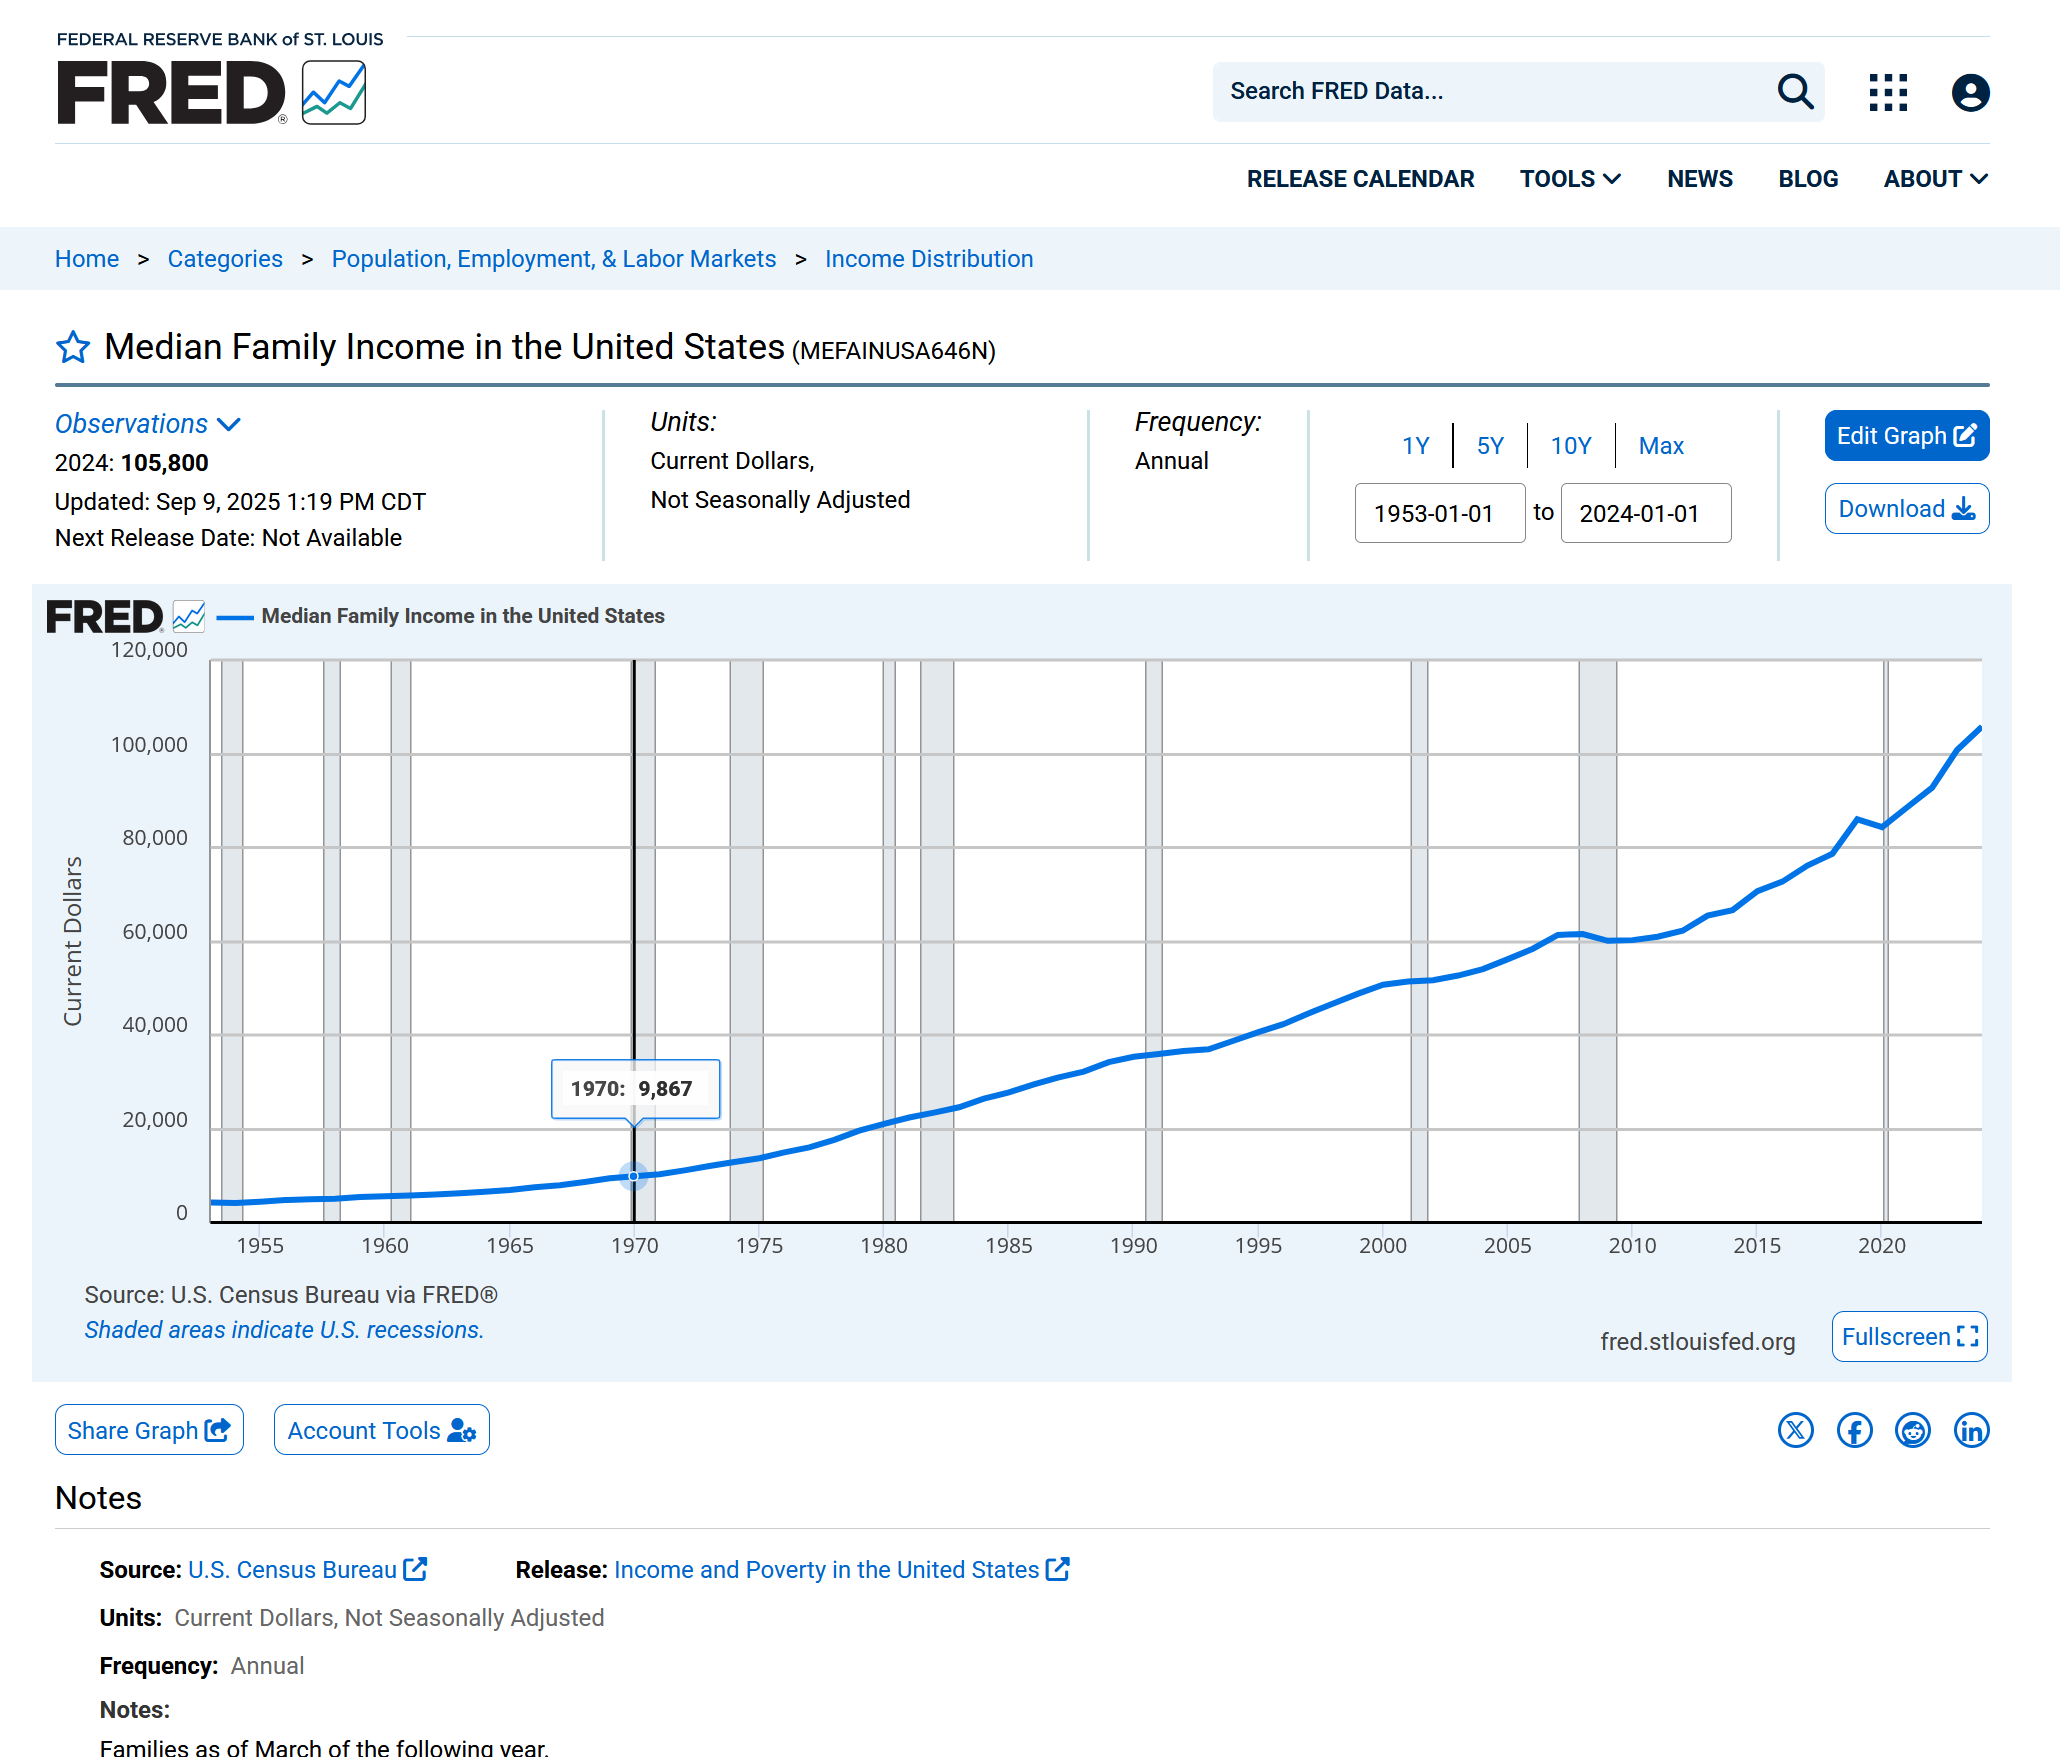Click the FRED logo home icon
Image resolution: width=2060 pixels, height=1757 pixels.
point(211,92)
